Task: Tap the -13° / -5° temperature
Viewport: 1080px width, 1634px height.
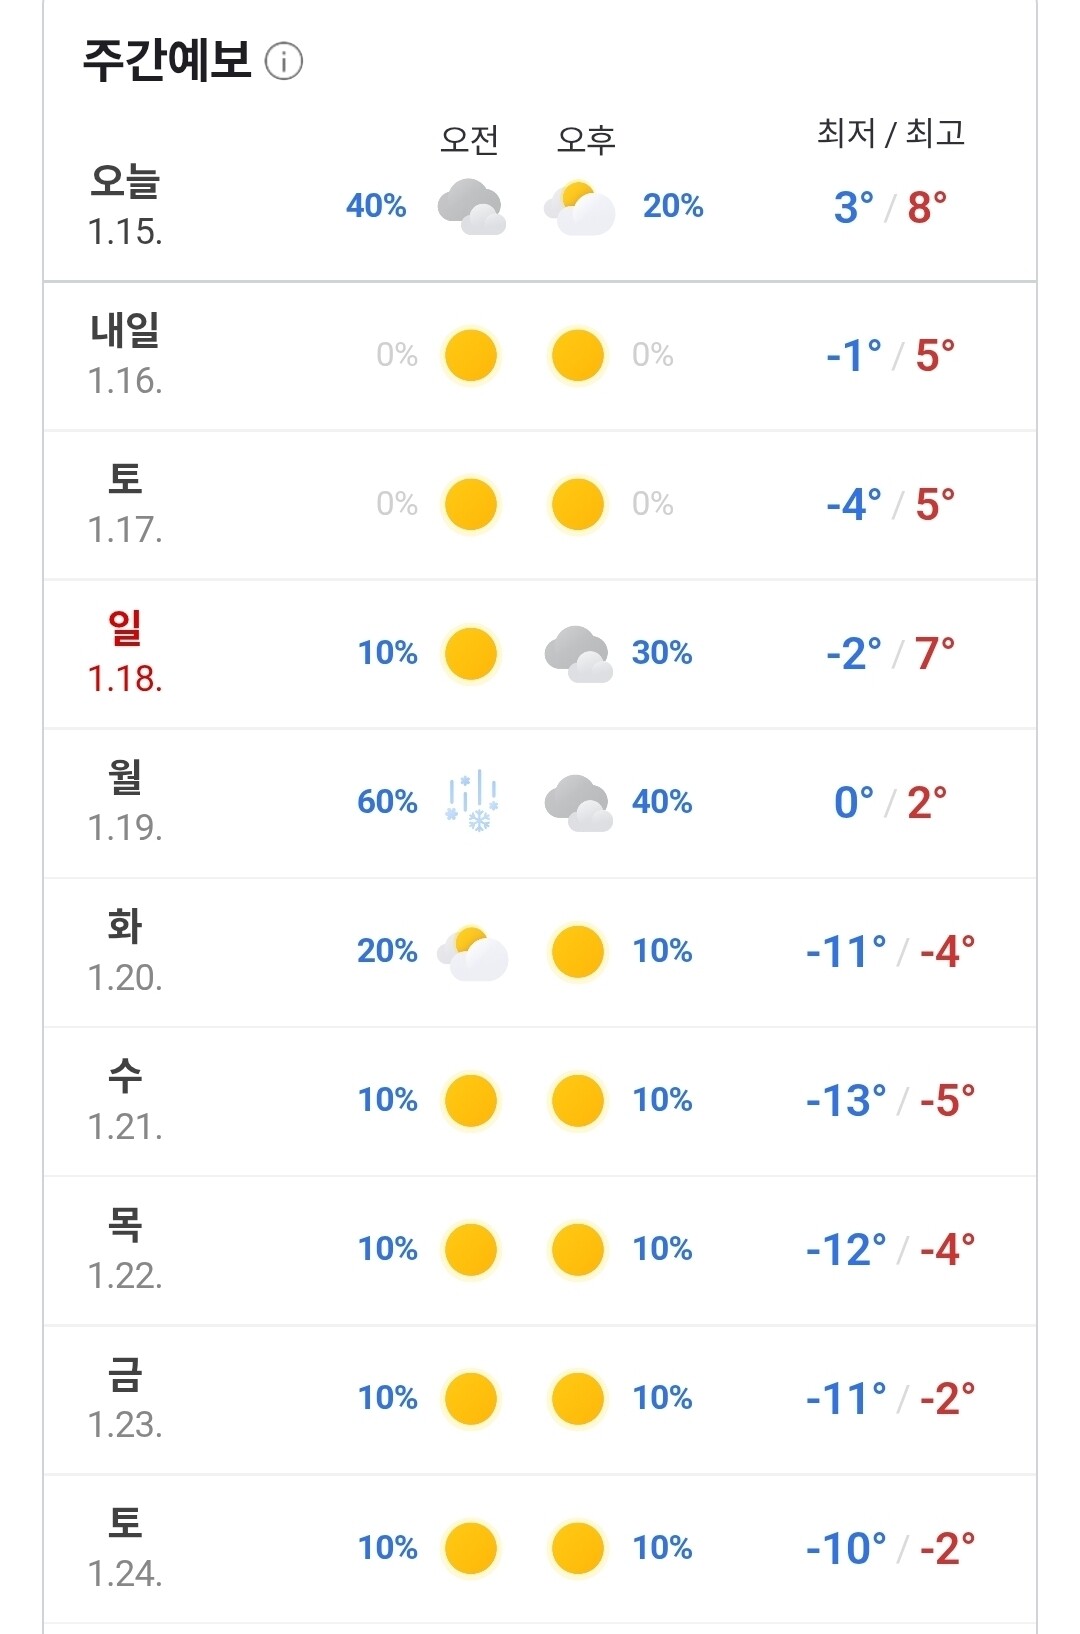Action: click(890, 1100)
